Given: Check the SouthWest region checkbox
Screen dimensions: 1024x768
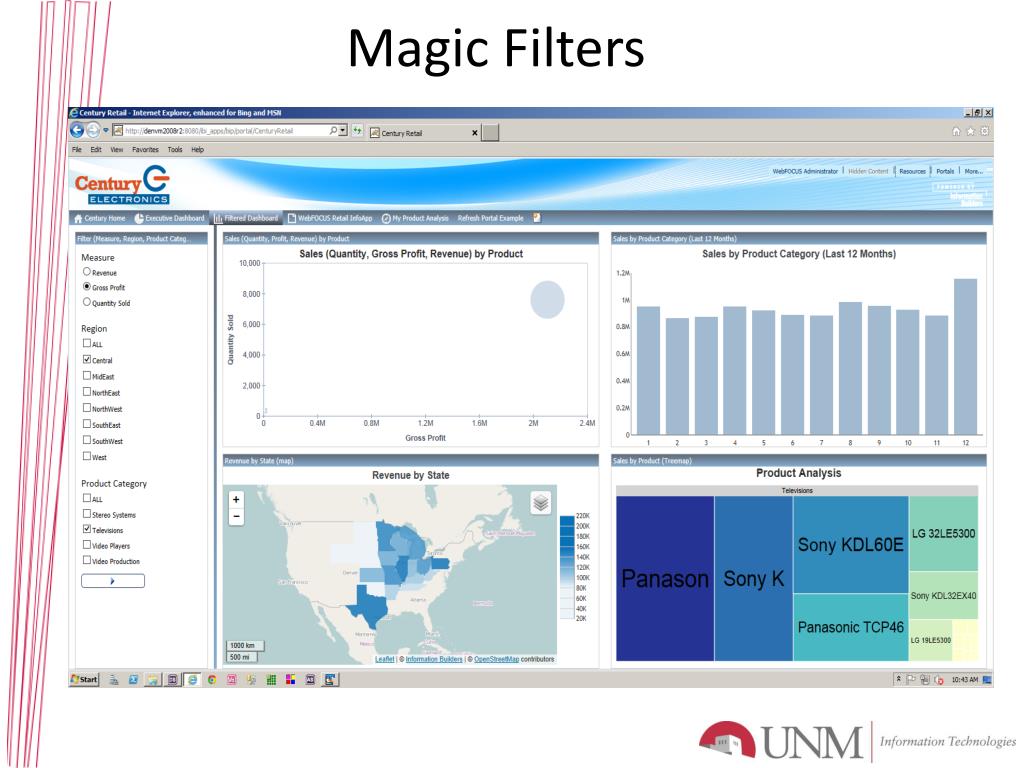Looking at the screenshot, I should (x=87, y=440).
